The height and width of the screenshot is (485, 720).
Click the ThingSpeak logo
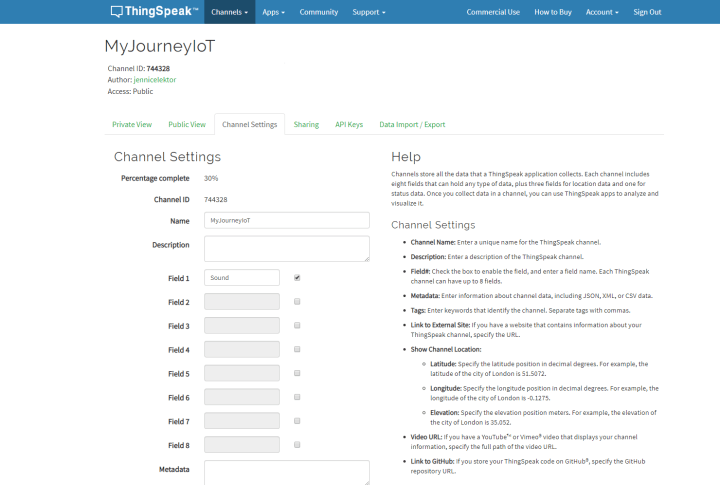pos(154,11)
